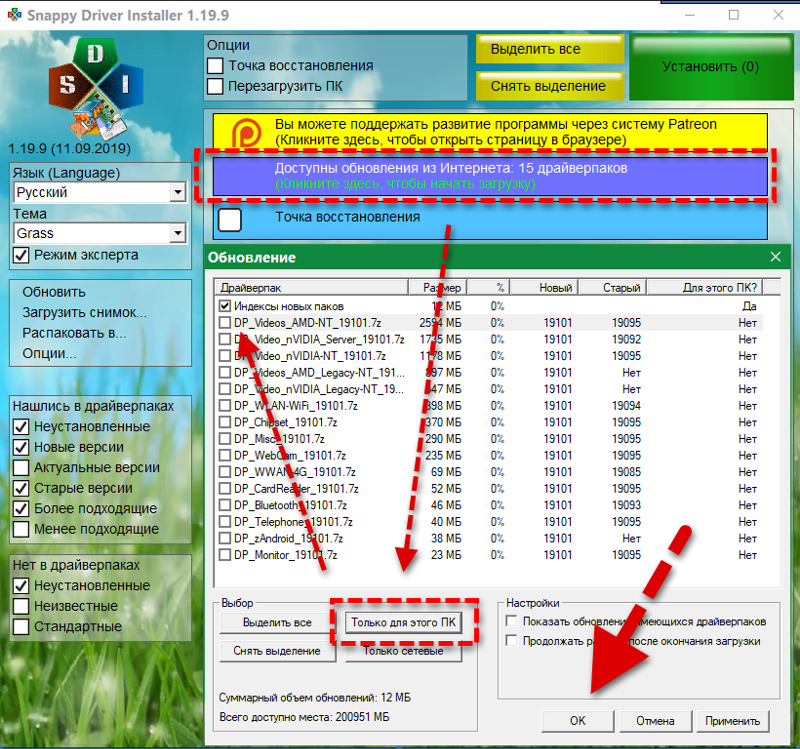Viewport: 800px width, 749px height.
Task: Click Выделить все in Выбор group
Action: (277, 622)
